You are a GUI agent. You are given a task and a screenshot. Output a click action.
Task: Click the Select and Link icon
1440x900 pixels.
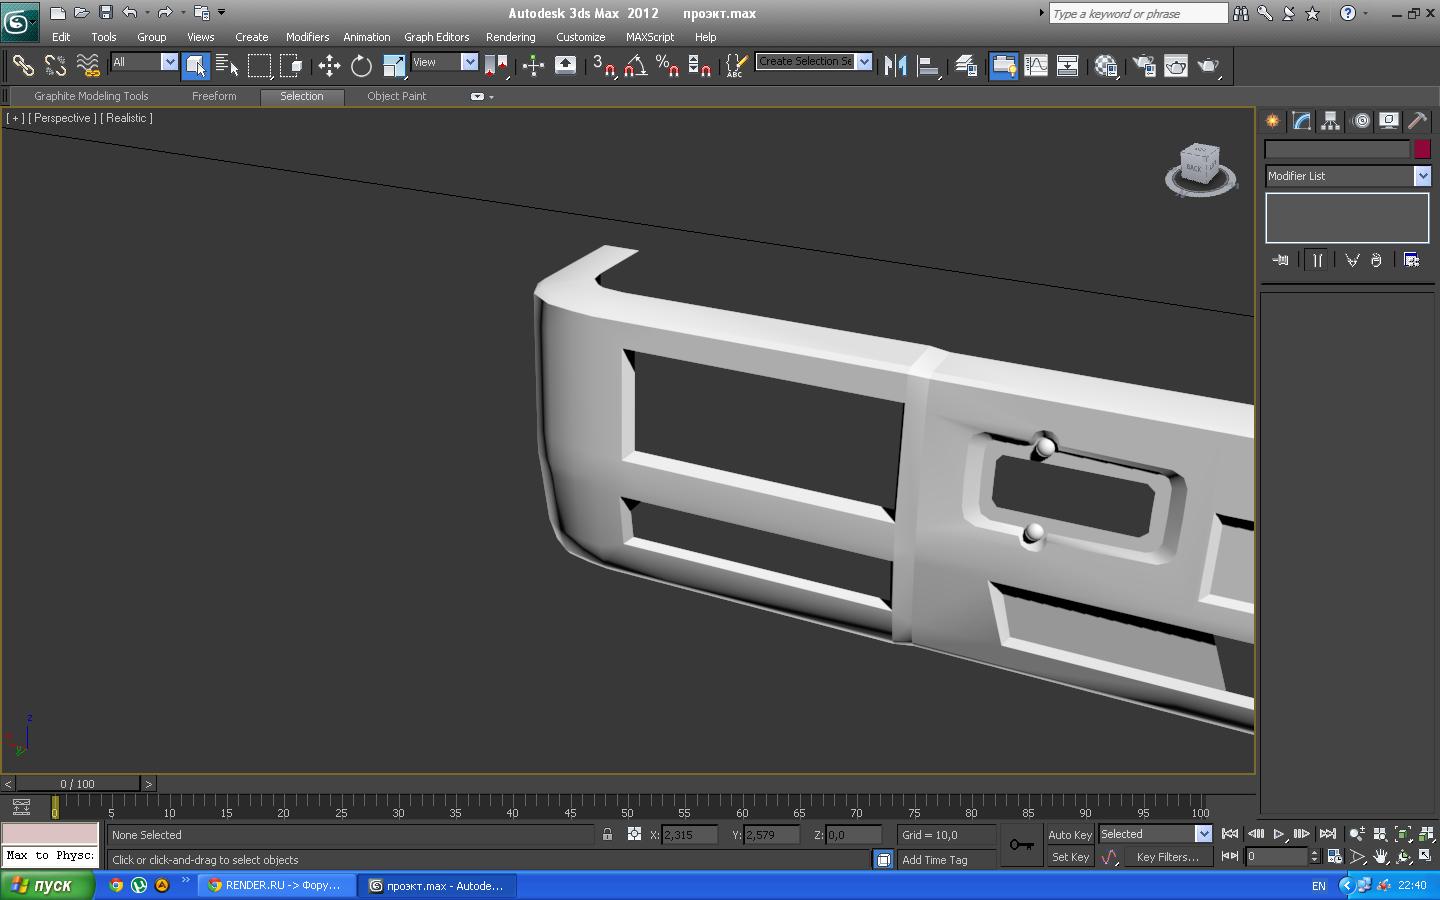pos(23,66)
